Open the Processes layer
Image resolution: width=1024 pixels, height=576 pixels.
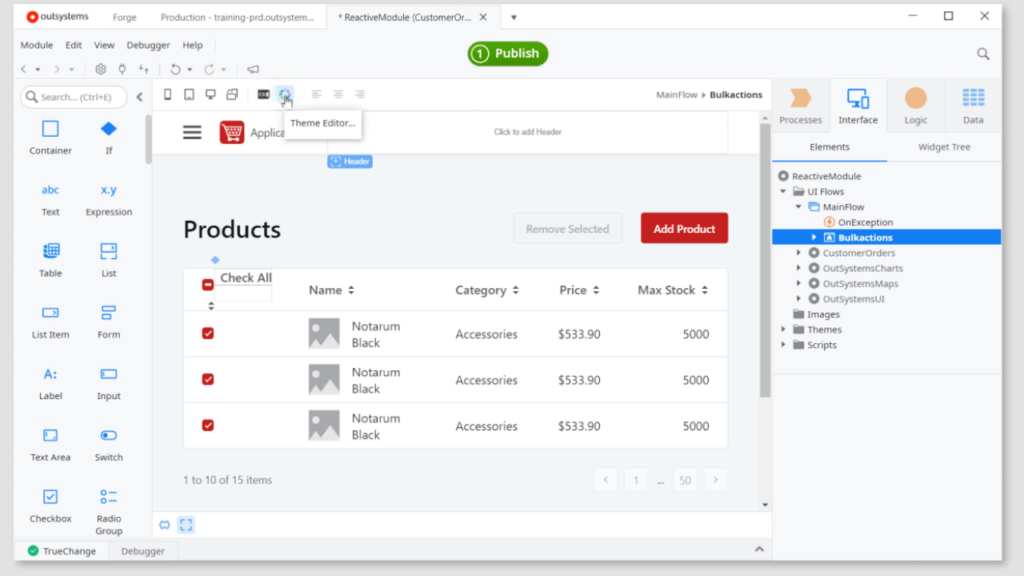click(800, 106)
